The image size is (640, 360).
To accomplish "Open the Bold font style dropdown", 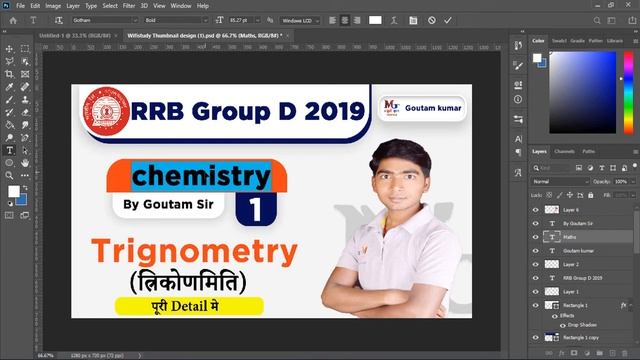I will click(205, 20).
